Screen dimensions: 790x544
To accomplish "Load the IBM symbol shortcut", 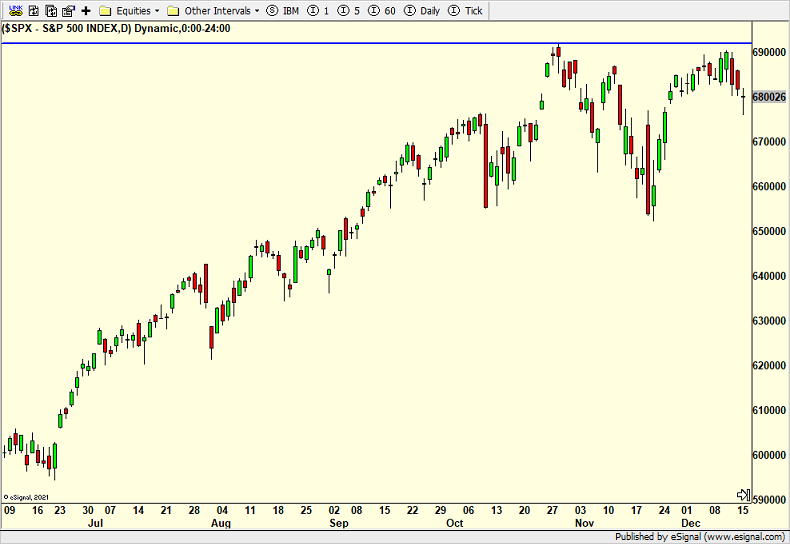I will pos(283,11).
